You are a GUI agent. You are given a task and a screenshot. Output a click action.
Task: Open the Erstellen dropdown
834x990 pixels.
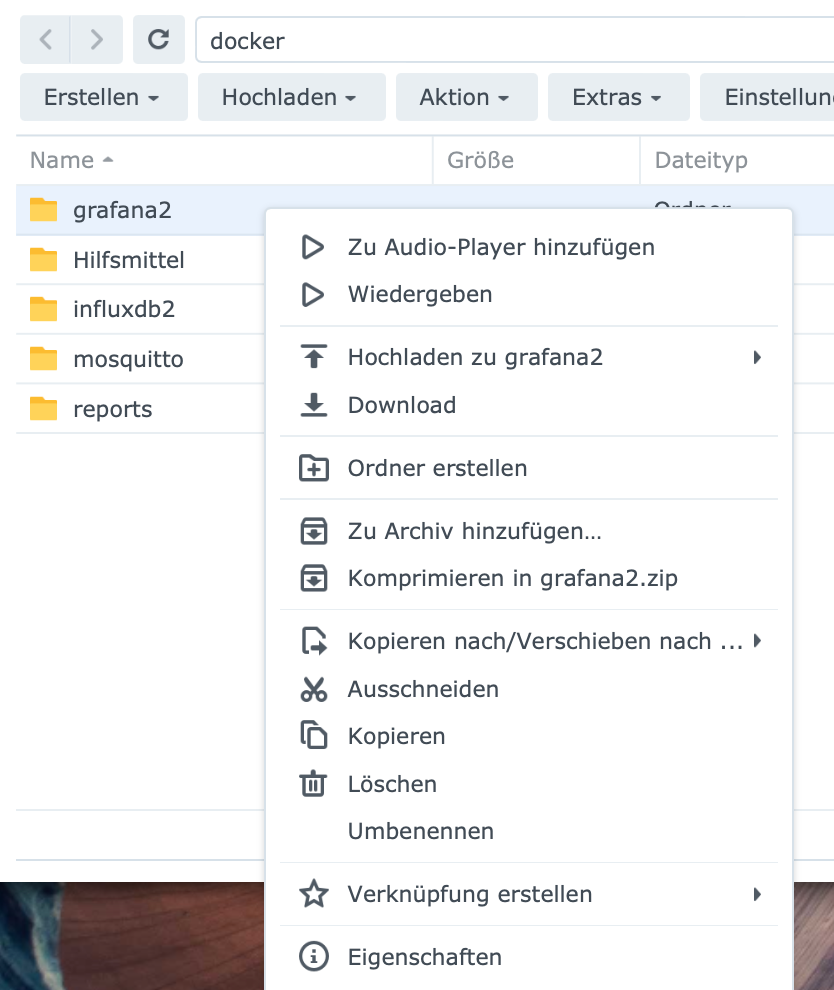coord(102,97)
